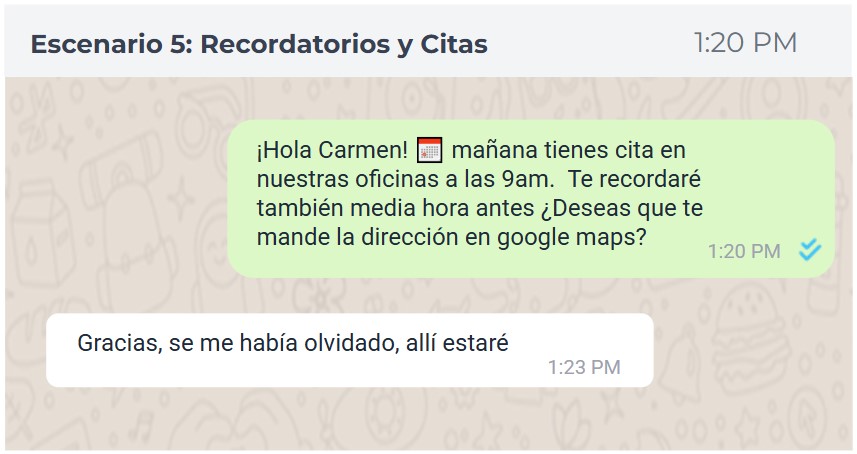The width and height of the screenshot is (857, 454).
Task: Click the calendar emoji in the green message
Action: point(429,150)
